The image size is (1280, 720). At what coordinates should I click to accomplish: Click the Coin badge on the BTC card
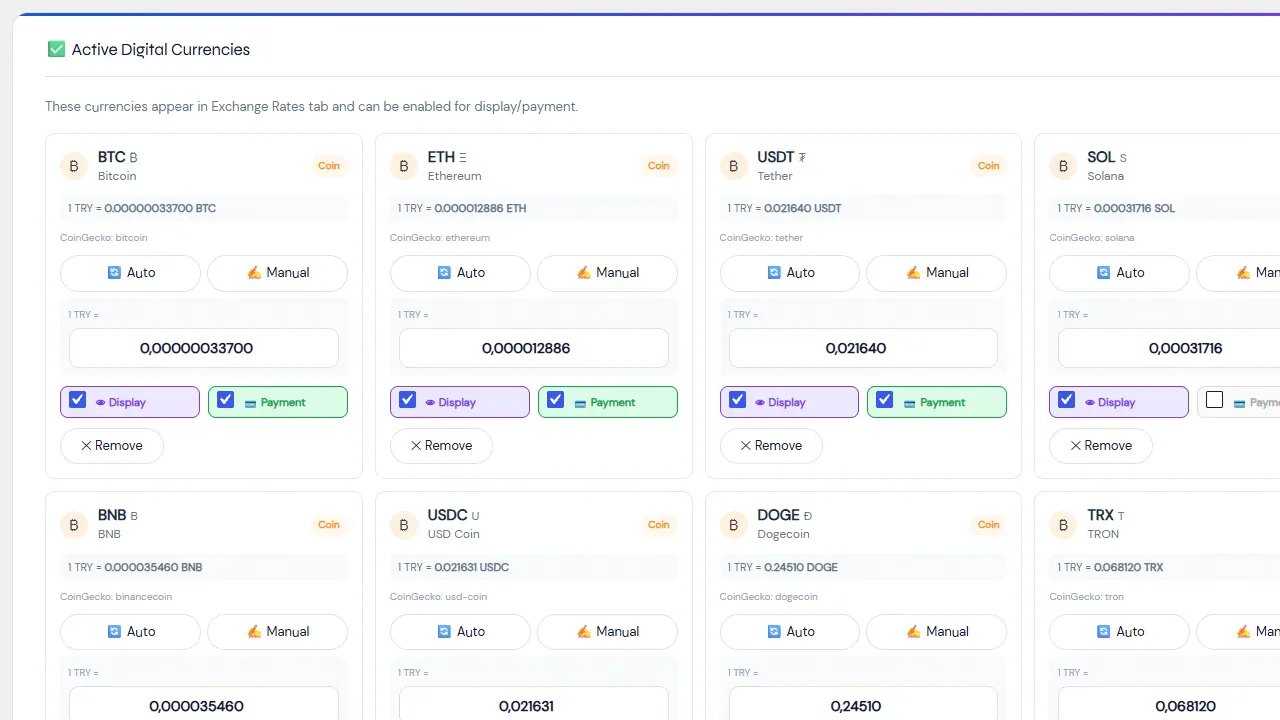(329, 166)
